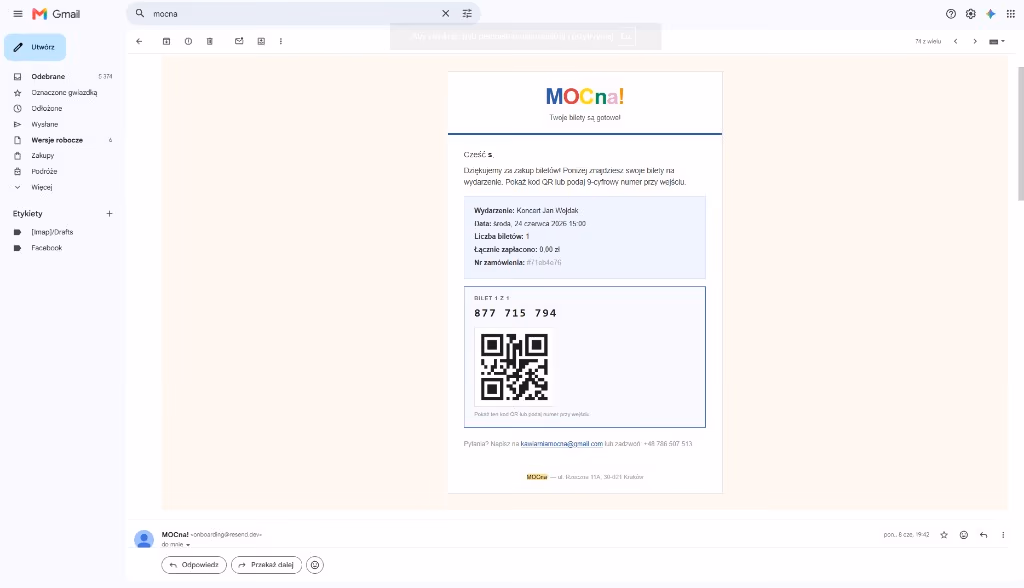1024x588 pixels.
Task: Open the main menu hamburger icon
Action: coord(18,14)
